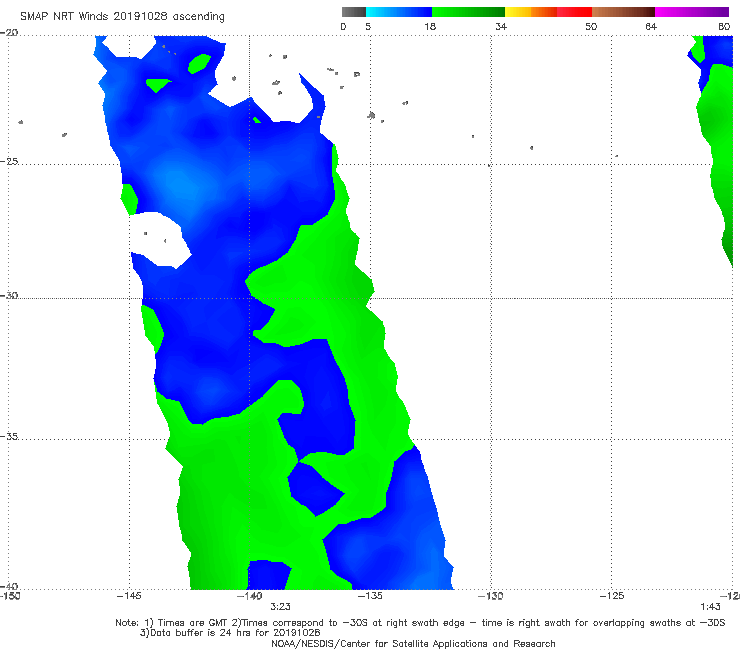The width and height of the screenshot is (740, 650).
Task: Click the color scale label '50'
Action: click(591, 26)
